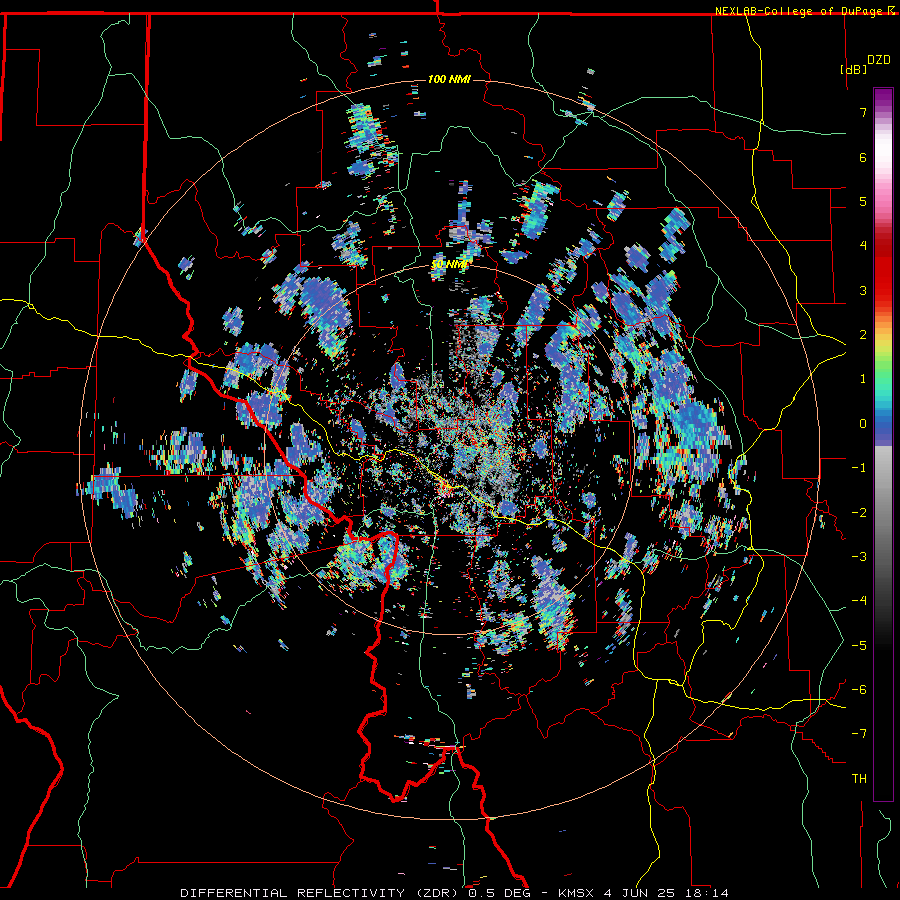Click the color scale at value 7
Screen dimensions: 900x900
coord(883,112)
